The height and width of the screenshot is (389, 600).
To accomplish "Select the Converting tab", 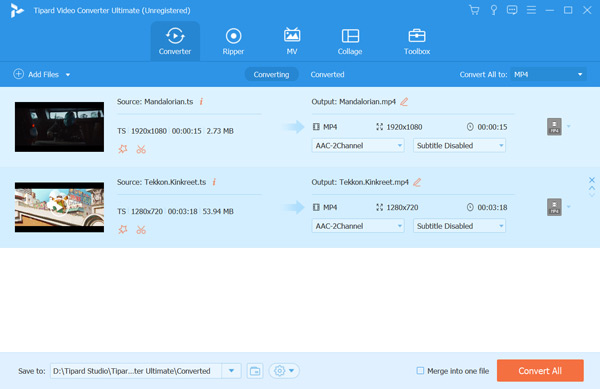I will click(x=271, y=75).
